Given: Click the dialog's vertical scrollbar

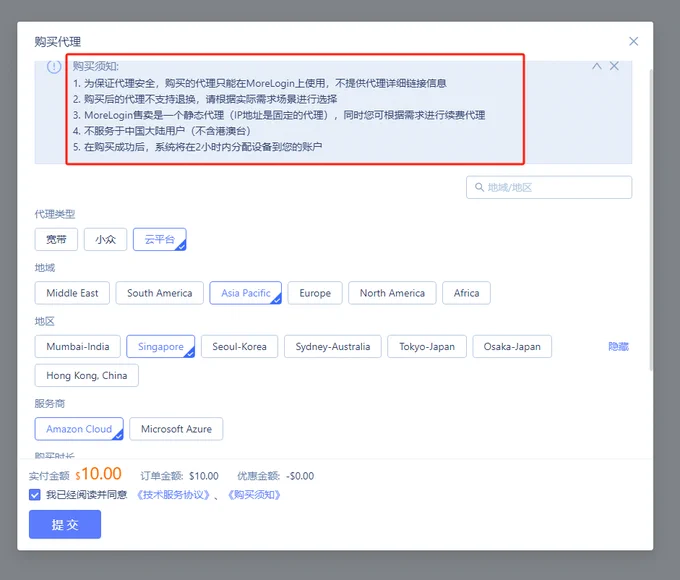Looking at the screenshot, I should [651, 219].
